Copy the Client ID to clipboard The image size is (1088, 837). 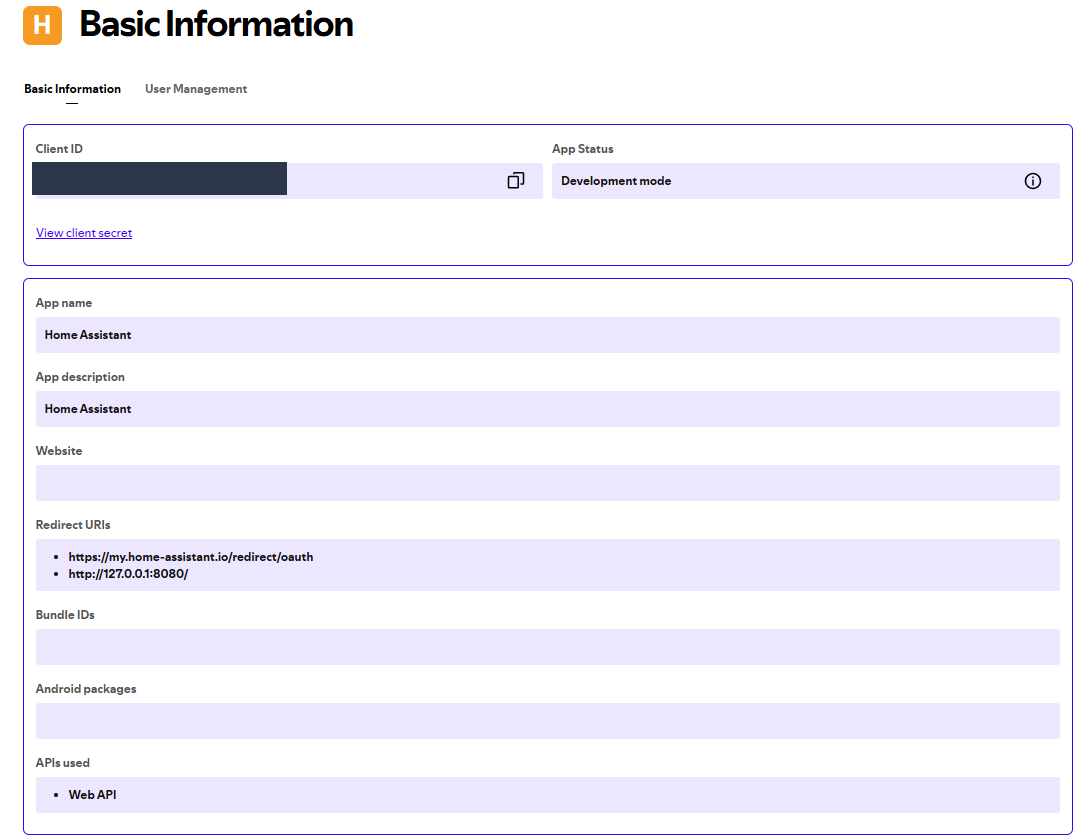point(516,181)
